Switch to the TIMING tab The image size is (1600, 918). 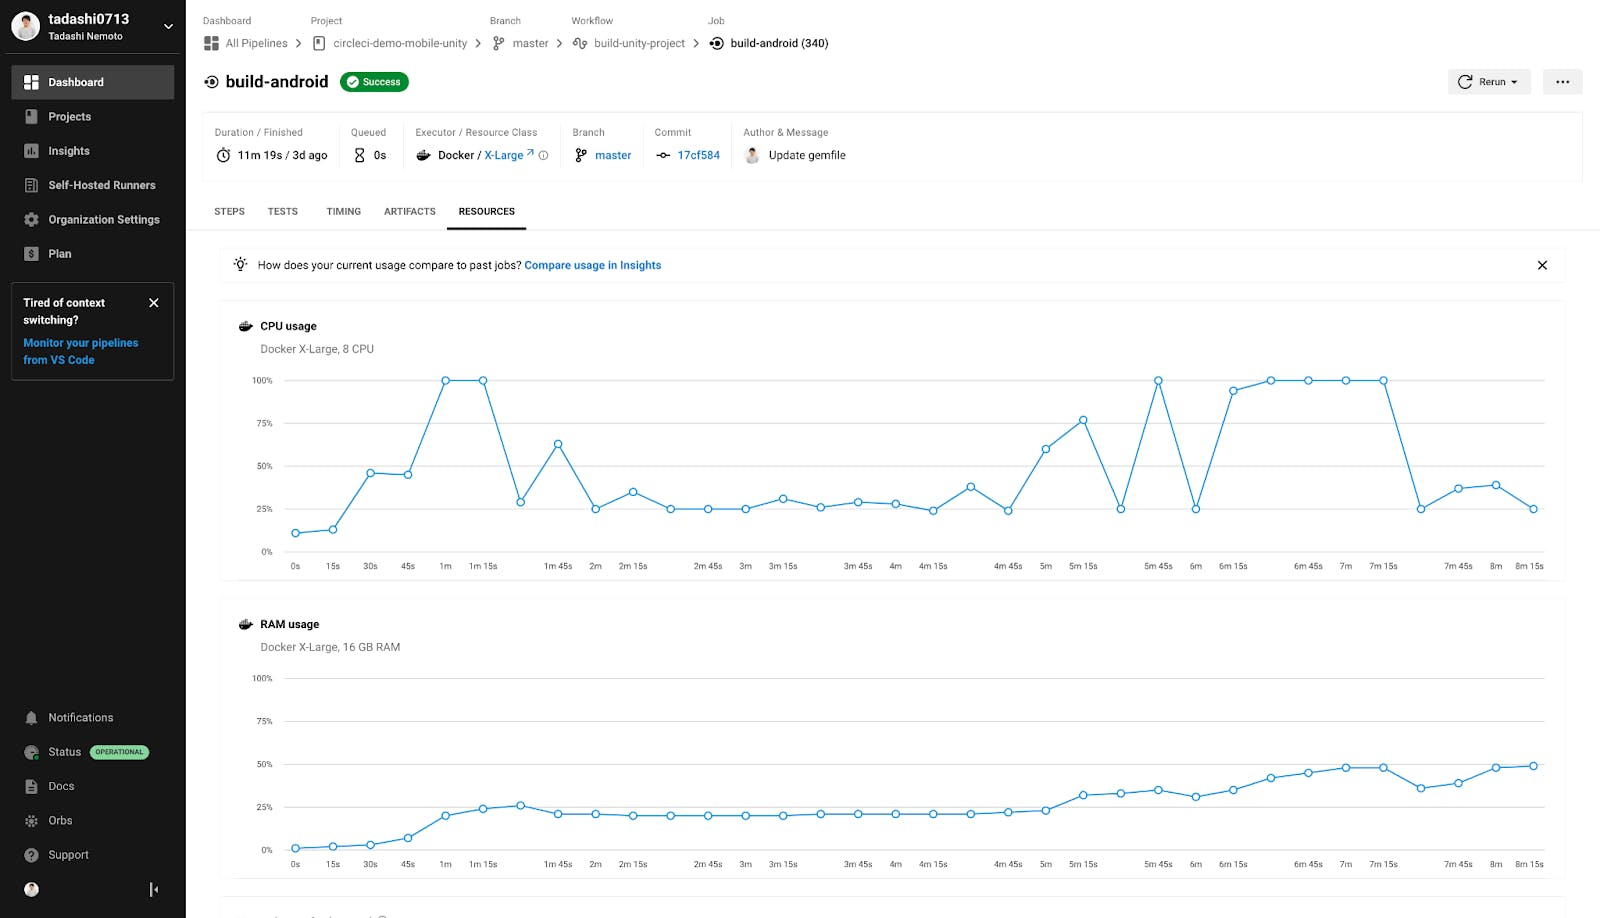pos(343,211)
